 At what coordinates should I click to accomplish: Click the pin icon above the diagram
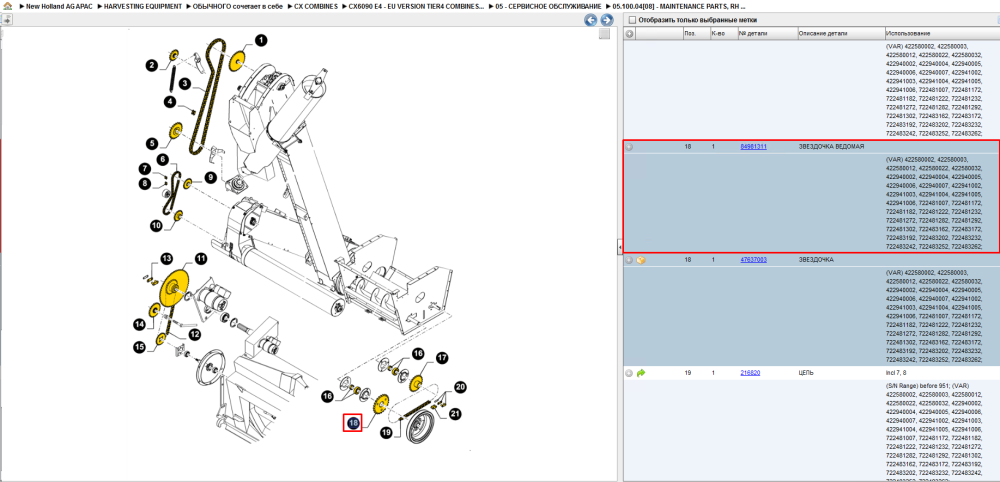[7, 20]
